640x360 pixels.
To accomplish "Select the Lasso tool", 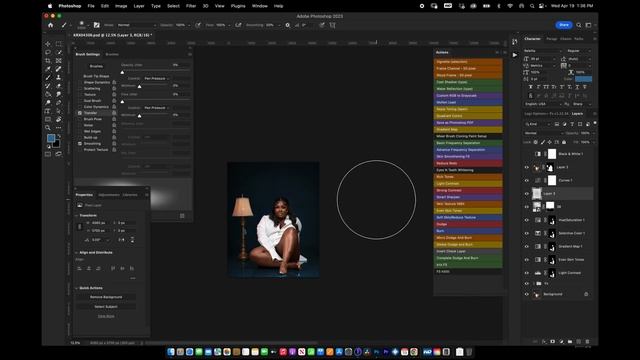I will click(x=48, y=52).
